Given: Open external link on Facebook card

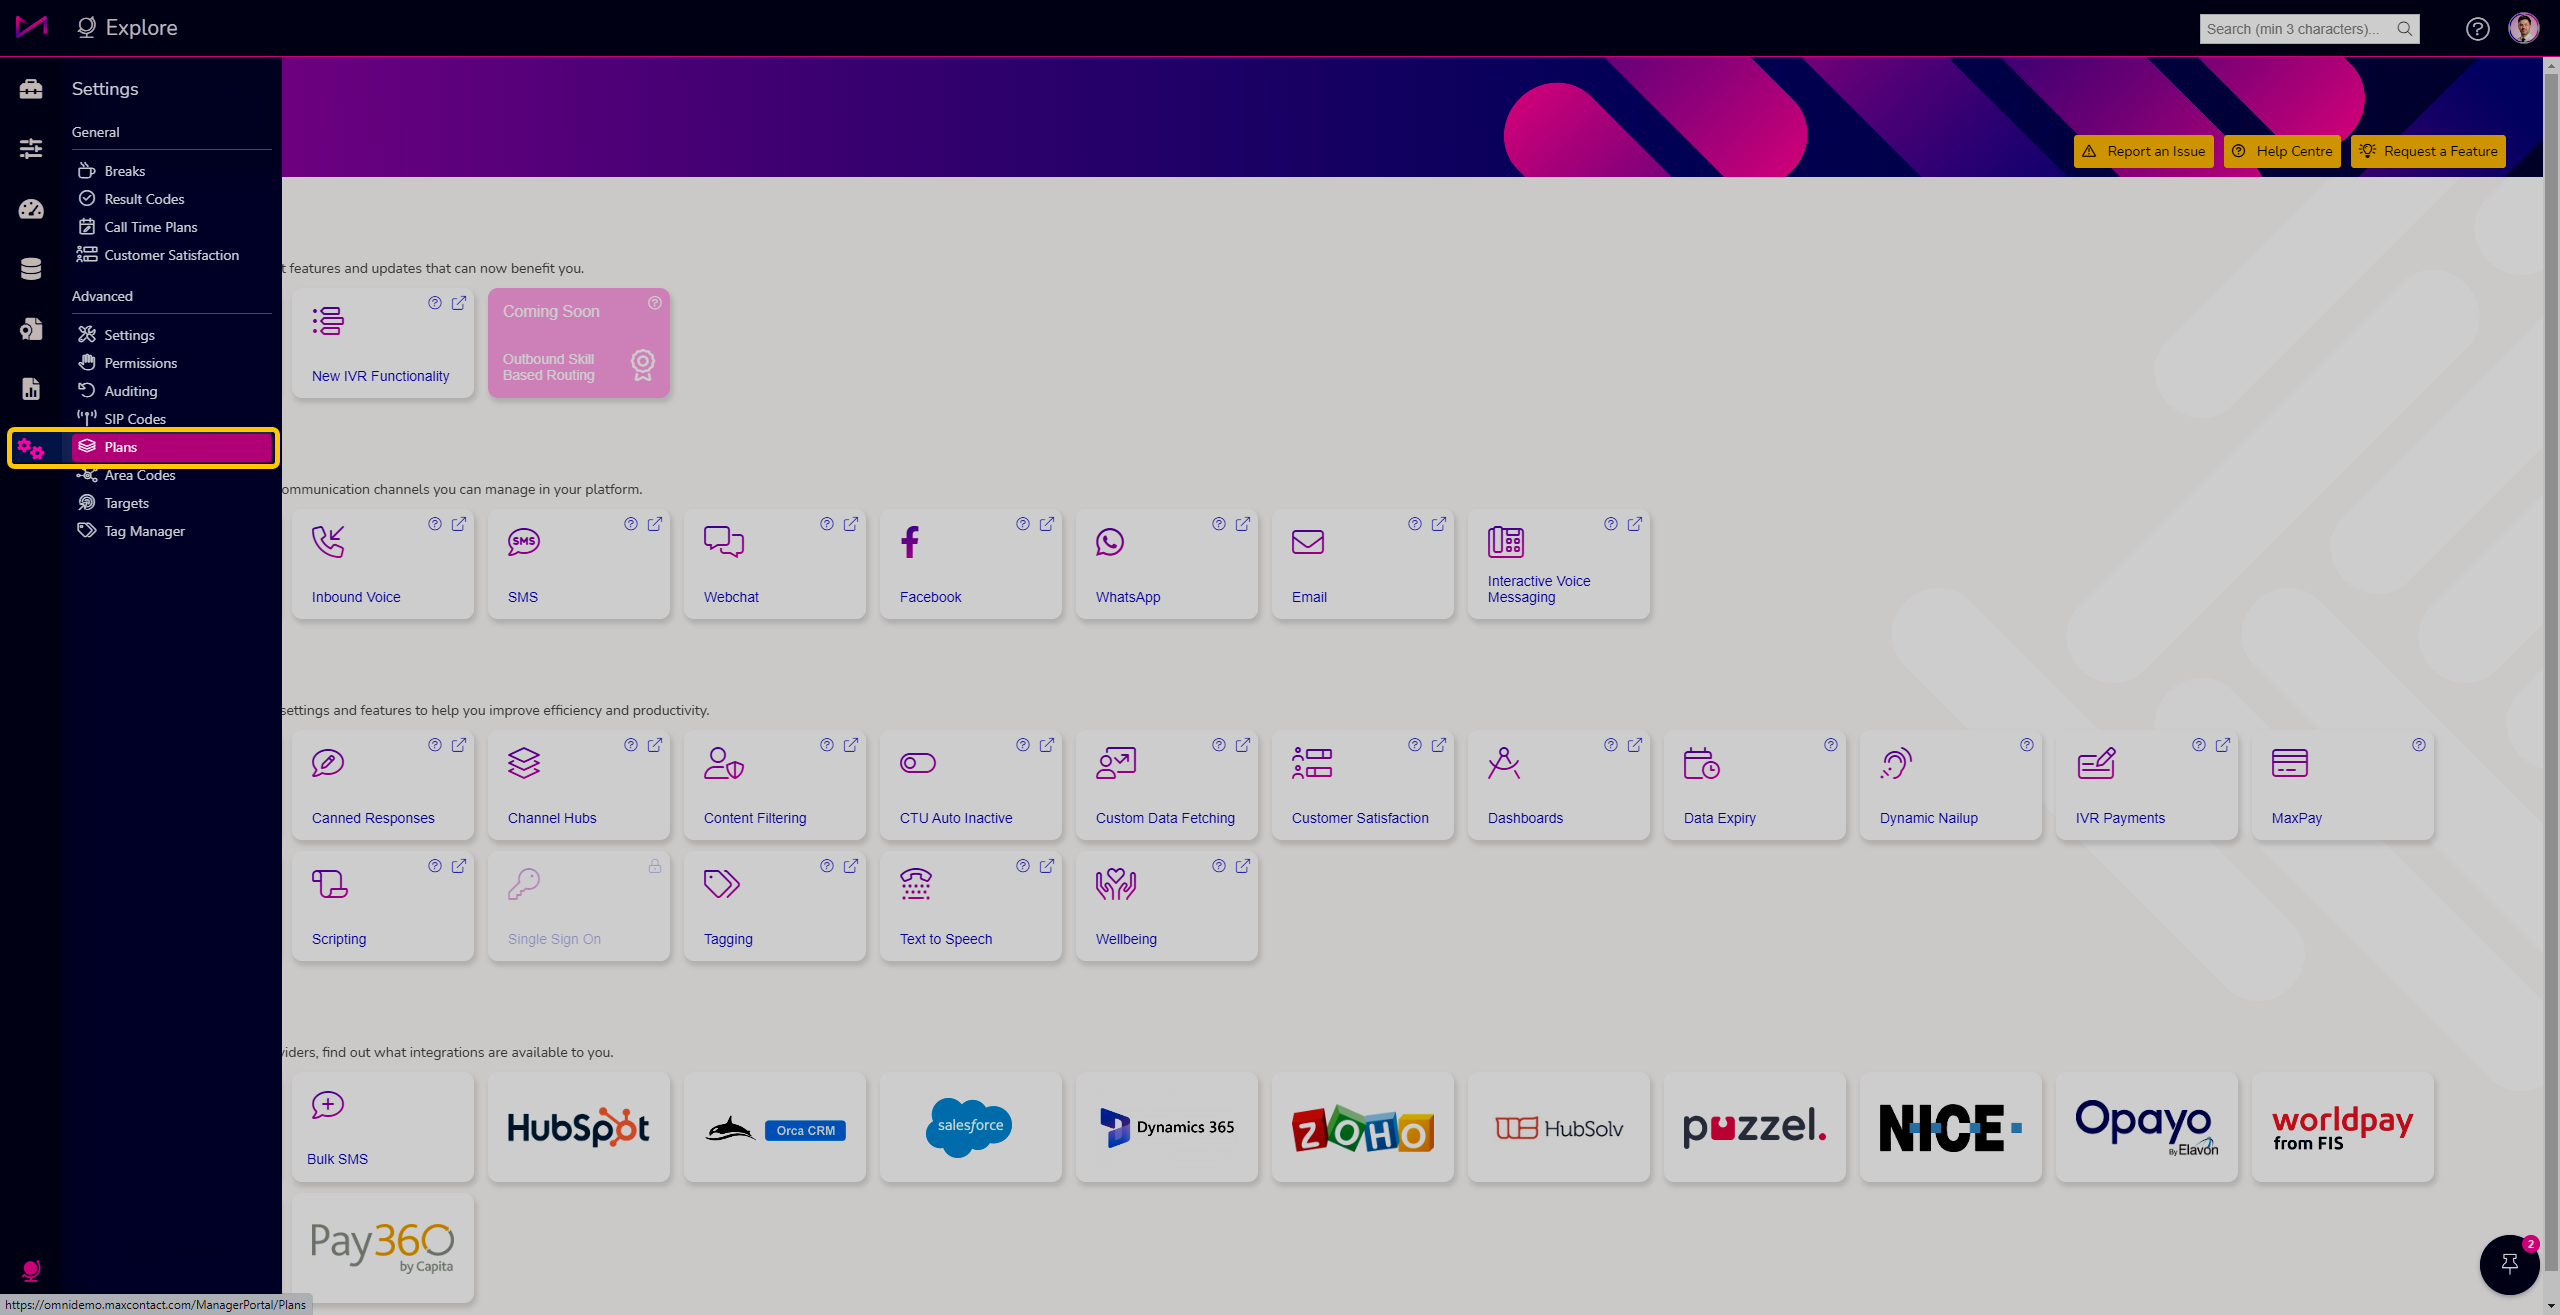Looking at the screenshot, I should click(1047, 524).
